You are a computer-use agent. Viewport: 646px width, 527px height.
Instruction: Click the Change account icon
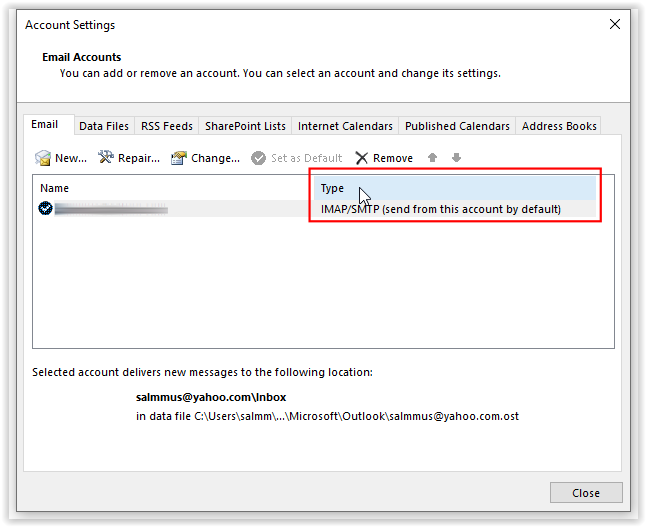[179, 158]
